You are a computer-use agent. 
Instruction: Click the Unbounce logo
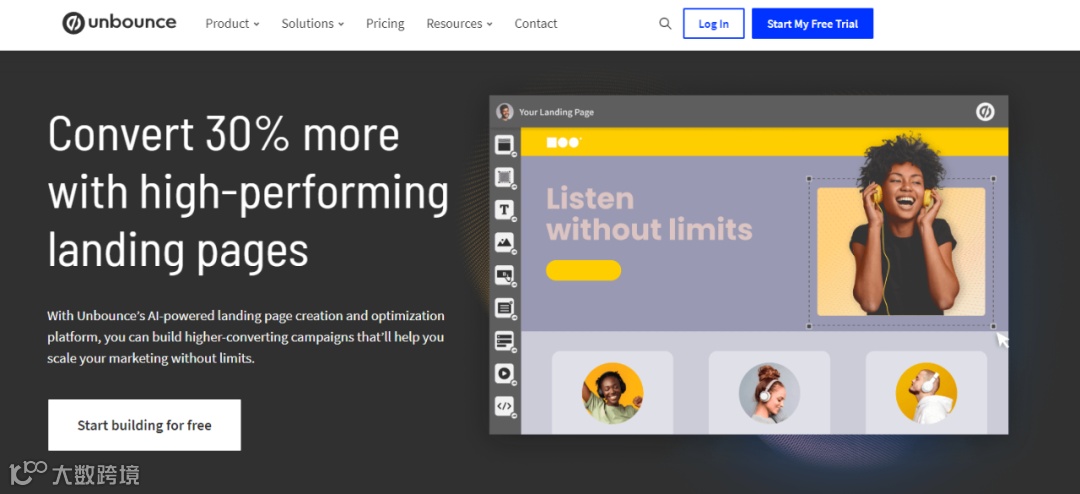(119, 23)
